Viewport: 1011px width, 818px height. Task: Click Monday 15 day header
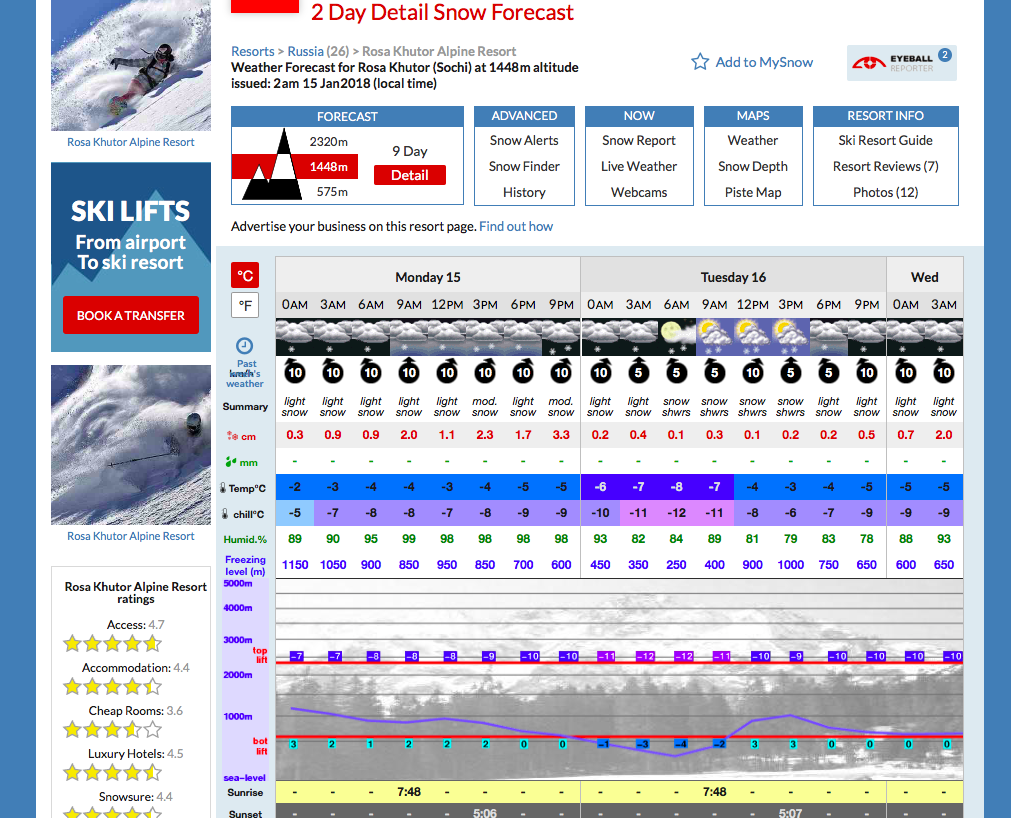point(428,277)
